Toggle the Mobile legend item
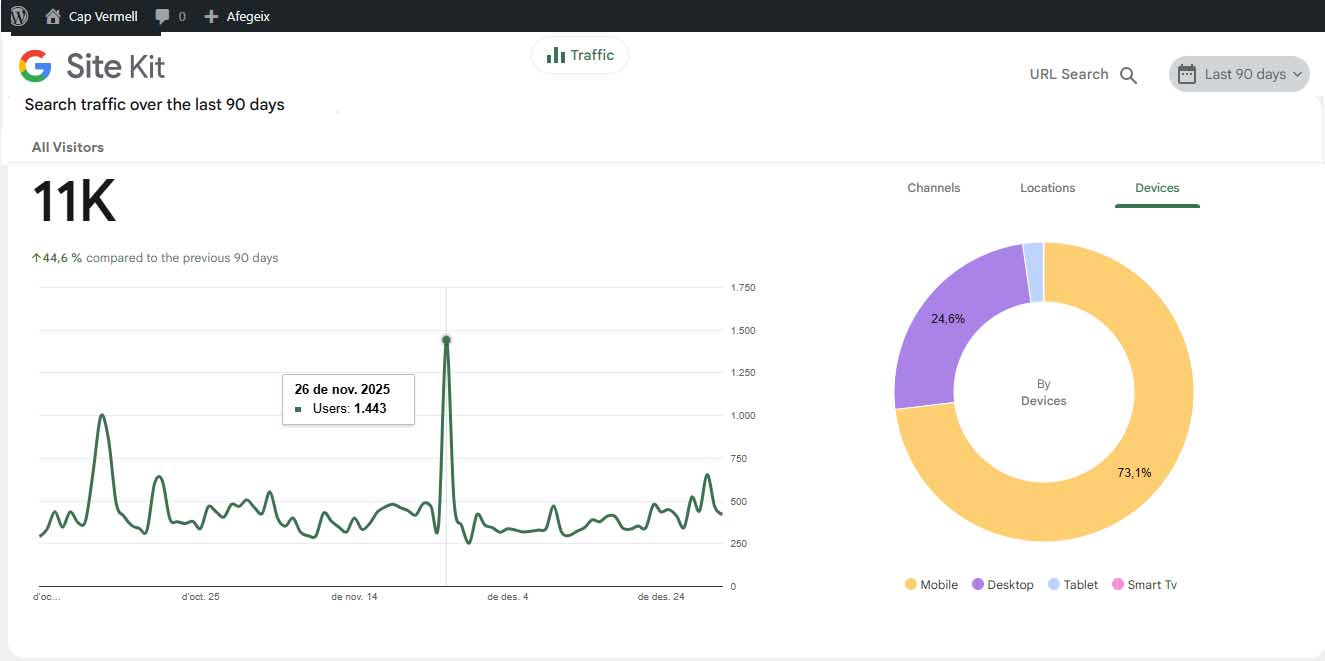Screen dimensions: 1325x661 tap(931, 585)
